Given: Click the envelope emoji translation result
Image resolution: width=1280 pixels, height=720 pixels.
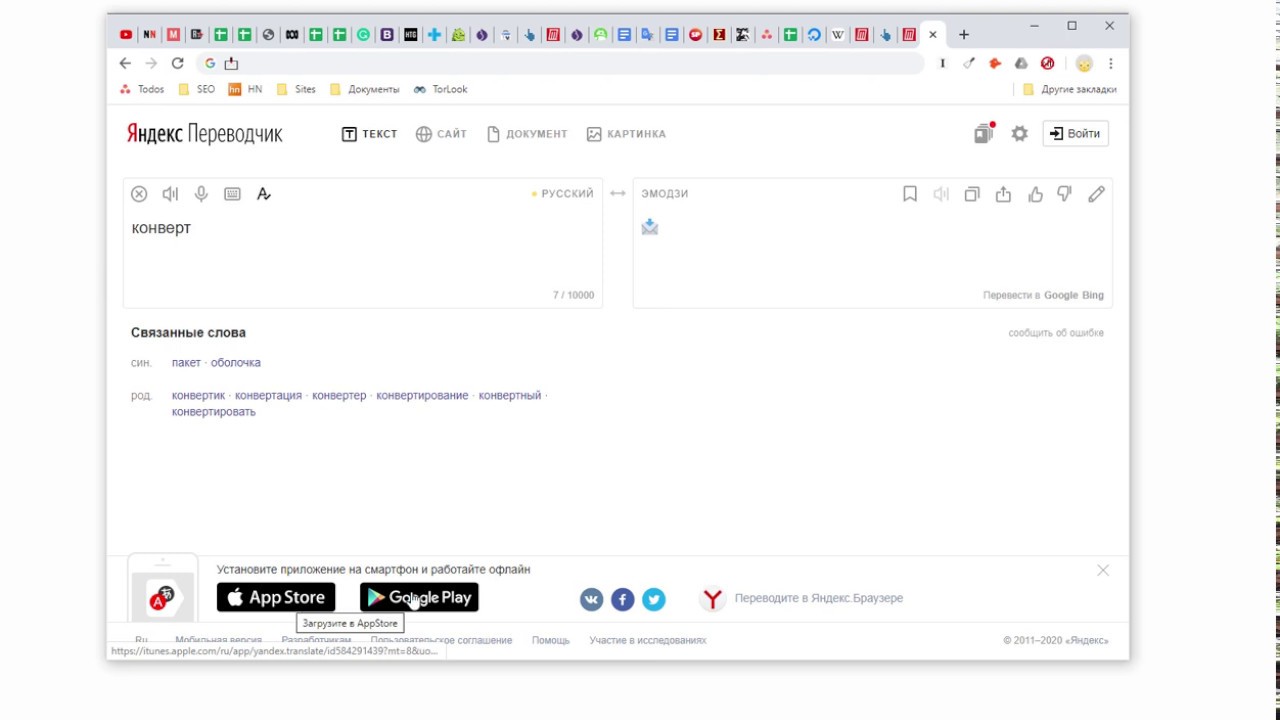Looking at the screenshot, I should click(x=650, y=227).
